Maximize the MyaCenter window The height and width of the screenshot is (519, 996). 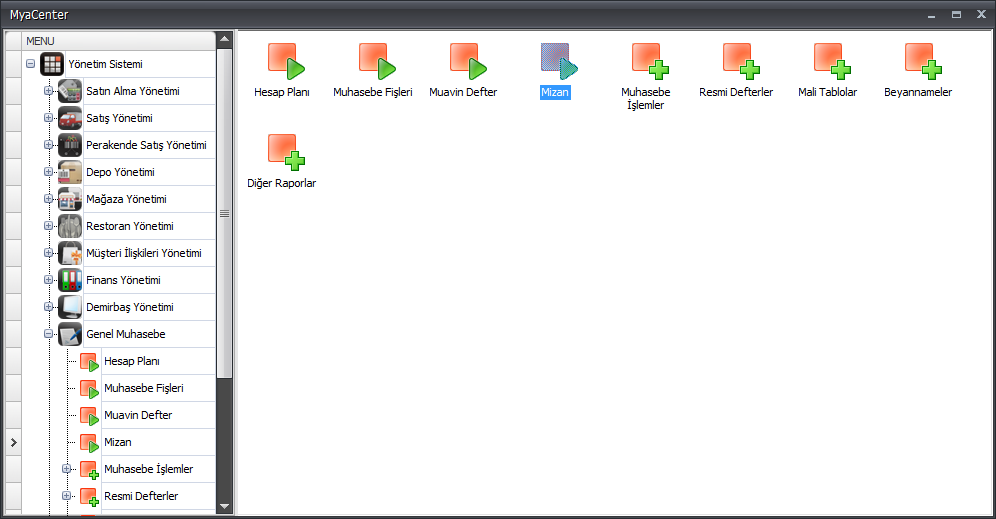(956, 15)
